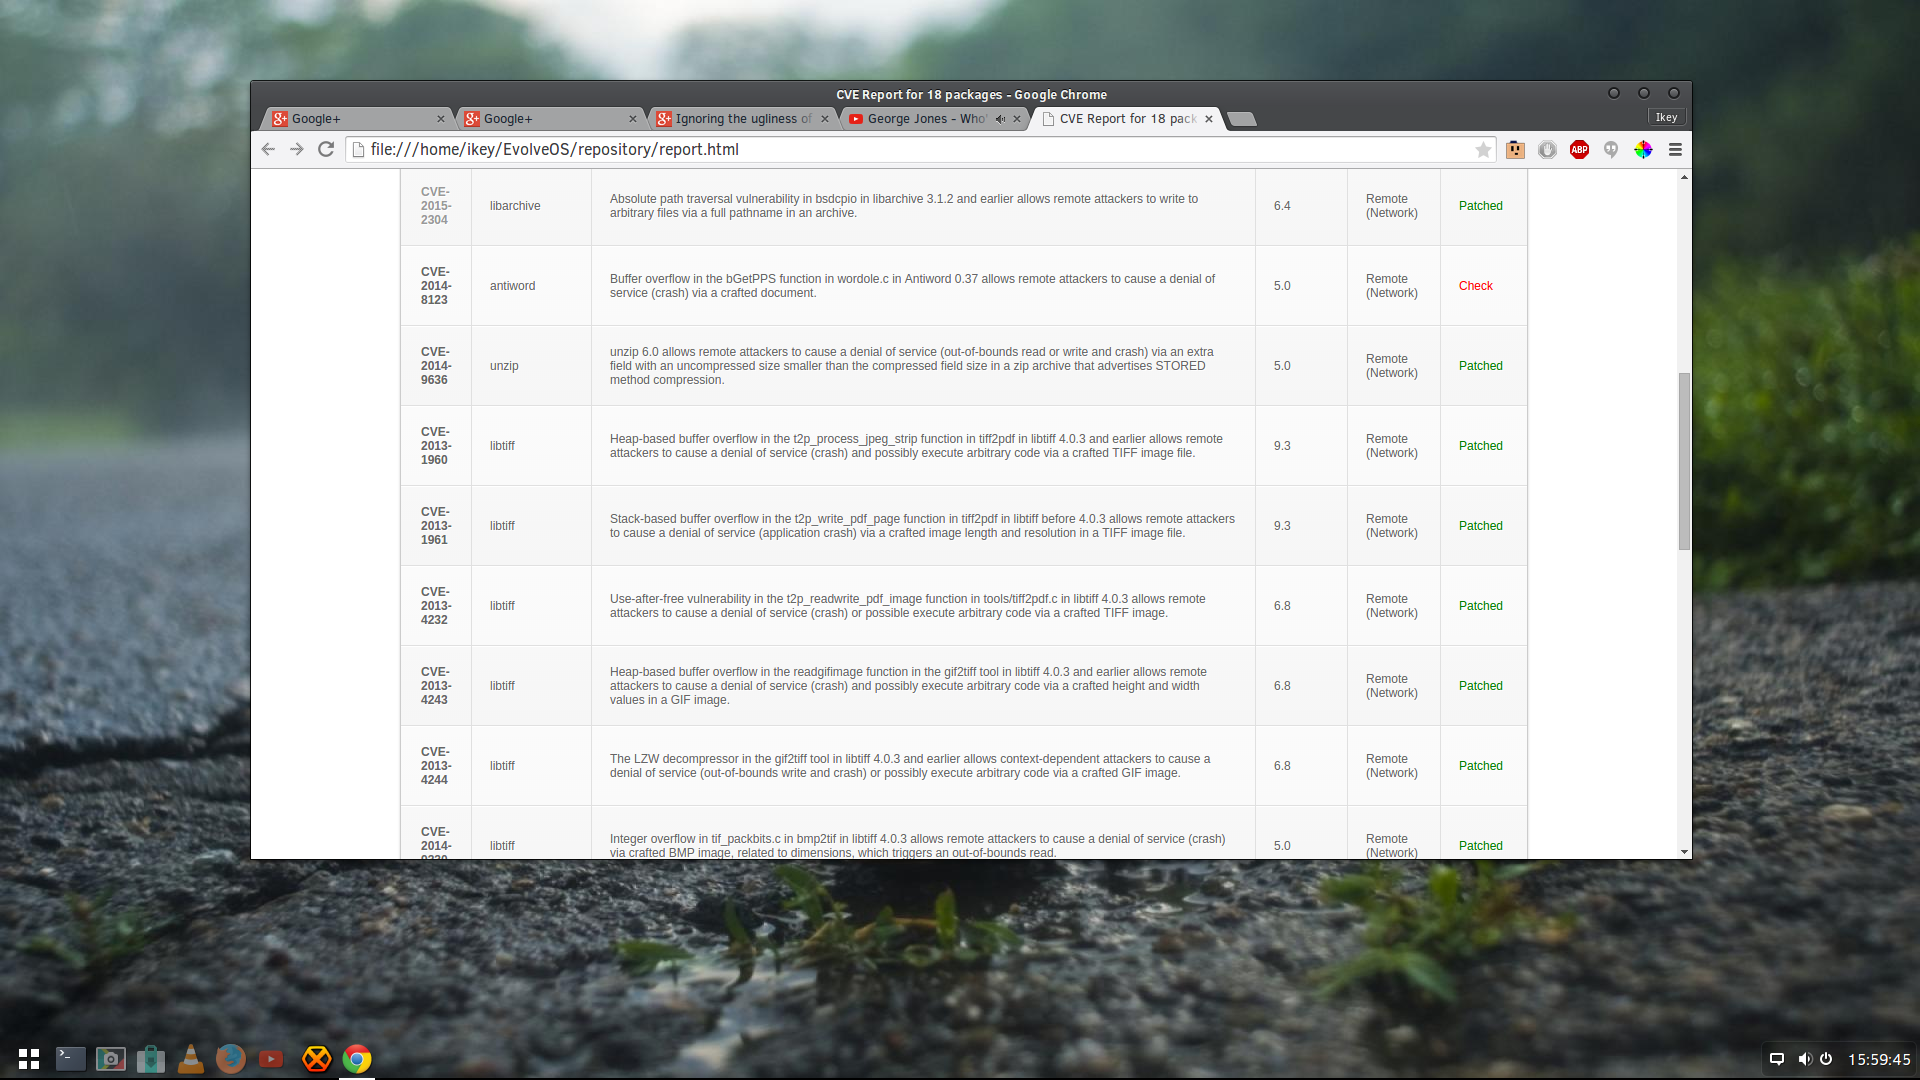Focus the Chrome icon in the panel
Image resolution: width=1920 pixels, height=1080 pixels.
pos(357,1058)
